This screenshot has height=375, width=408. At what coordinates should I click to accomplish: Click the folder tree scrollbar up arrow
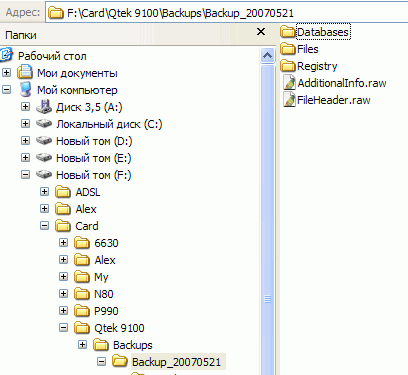(268, 55)
